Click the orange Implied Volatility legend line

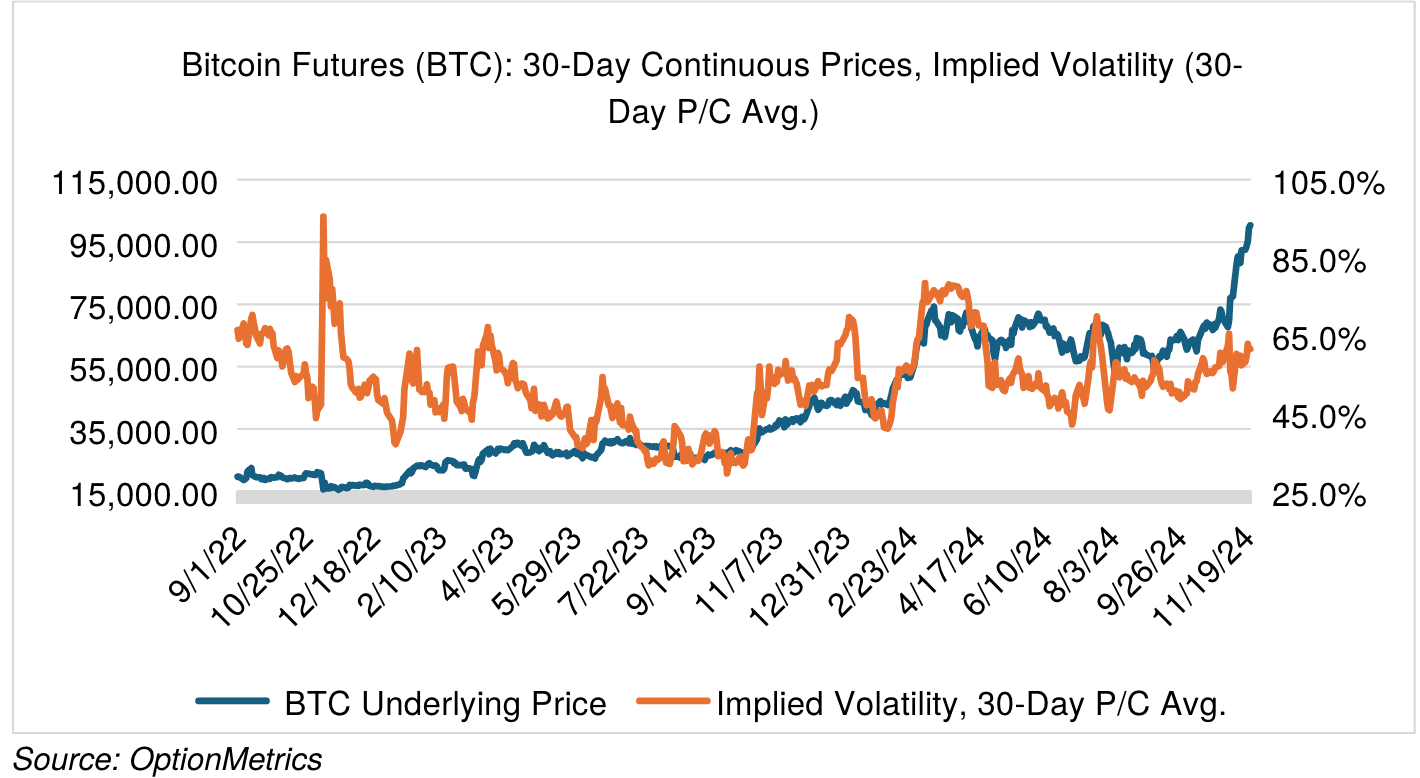(x=672, y=703)
